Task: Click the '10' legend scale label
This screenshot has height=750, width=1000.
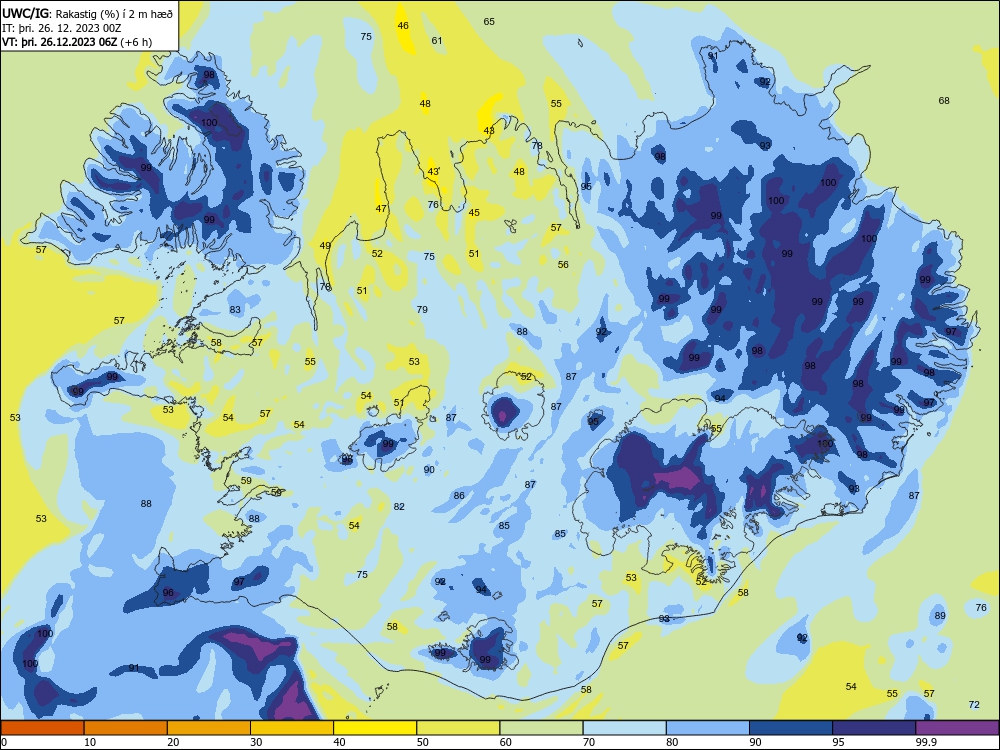Action: pyautogui.click(x=90, y=742)
